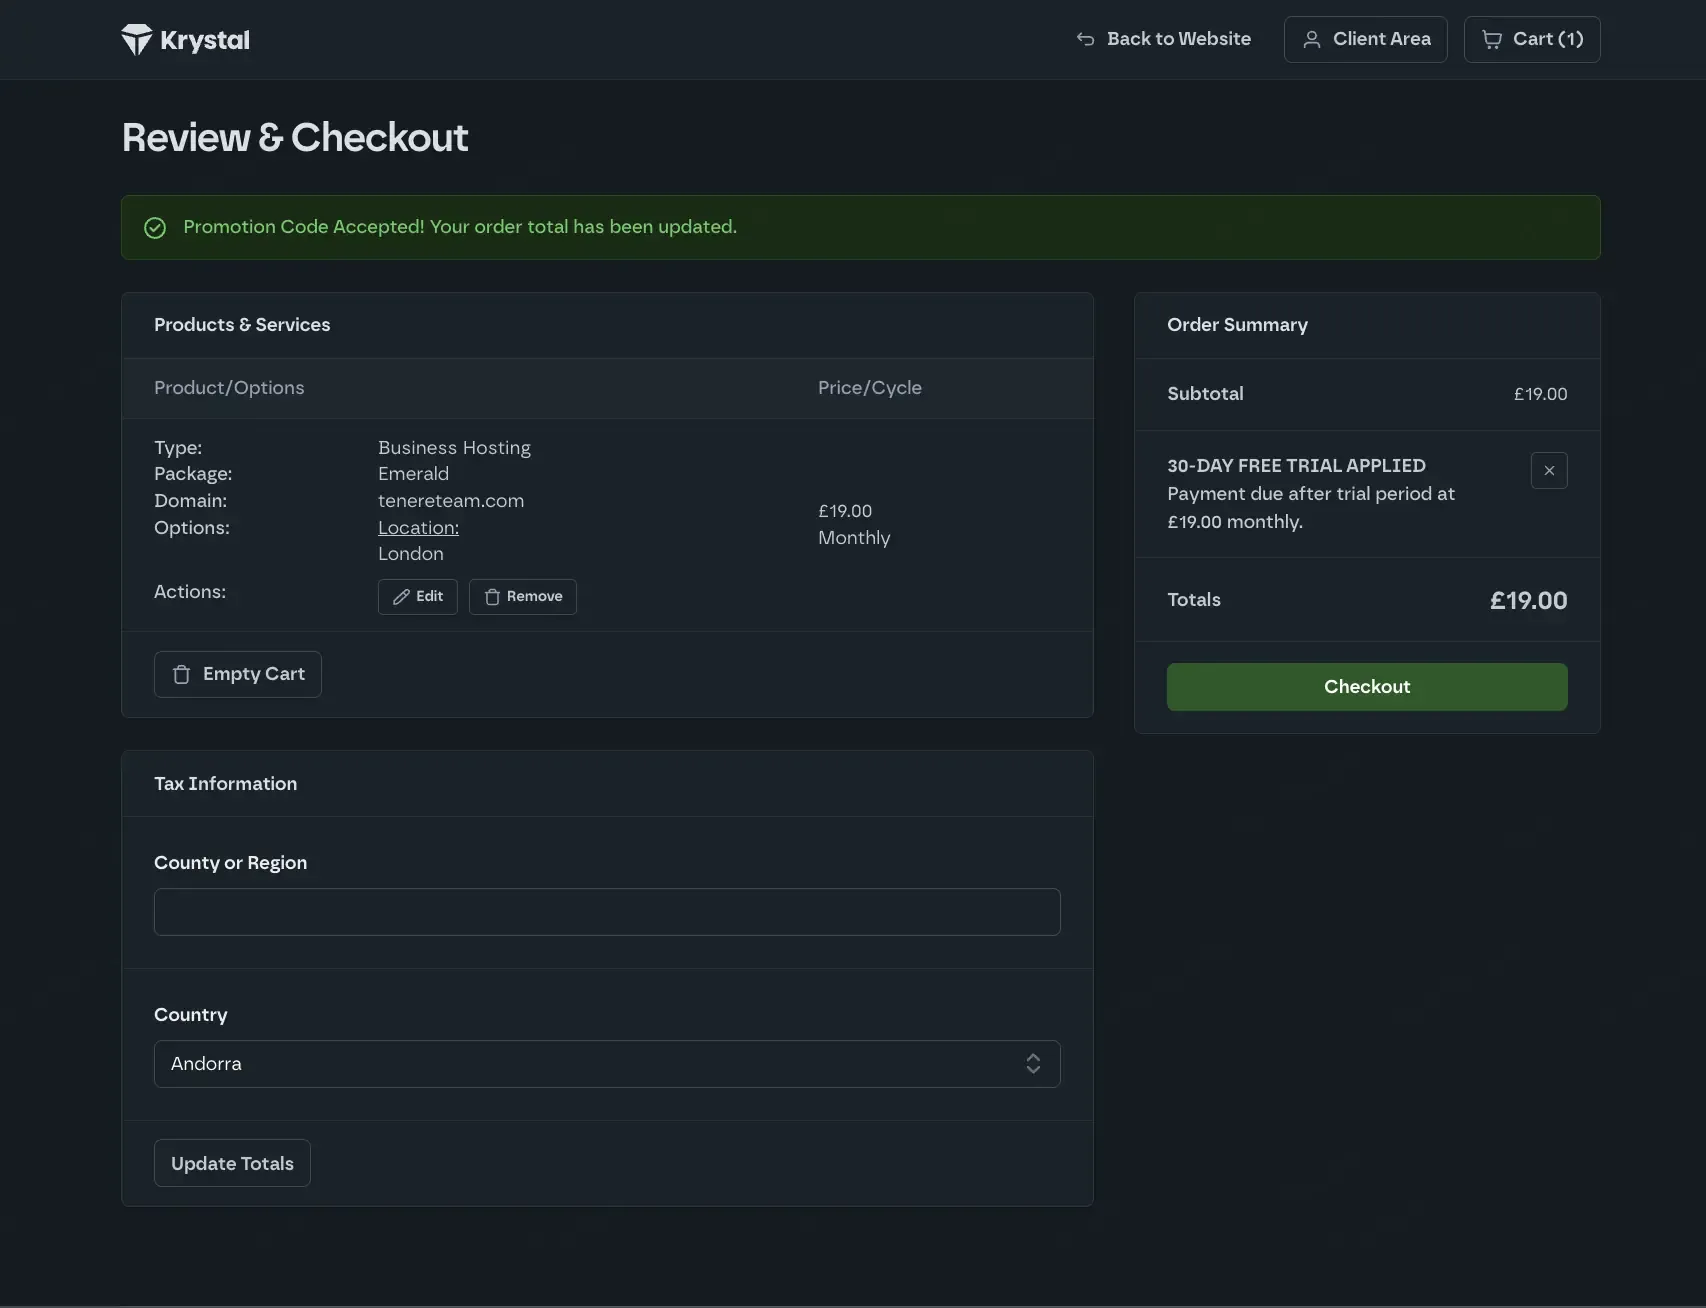Click the user icon in Client Area
This screenshot has width=1706, height=1308.
point(1312,39)
